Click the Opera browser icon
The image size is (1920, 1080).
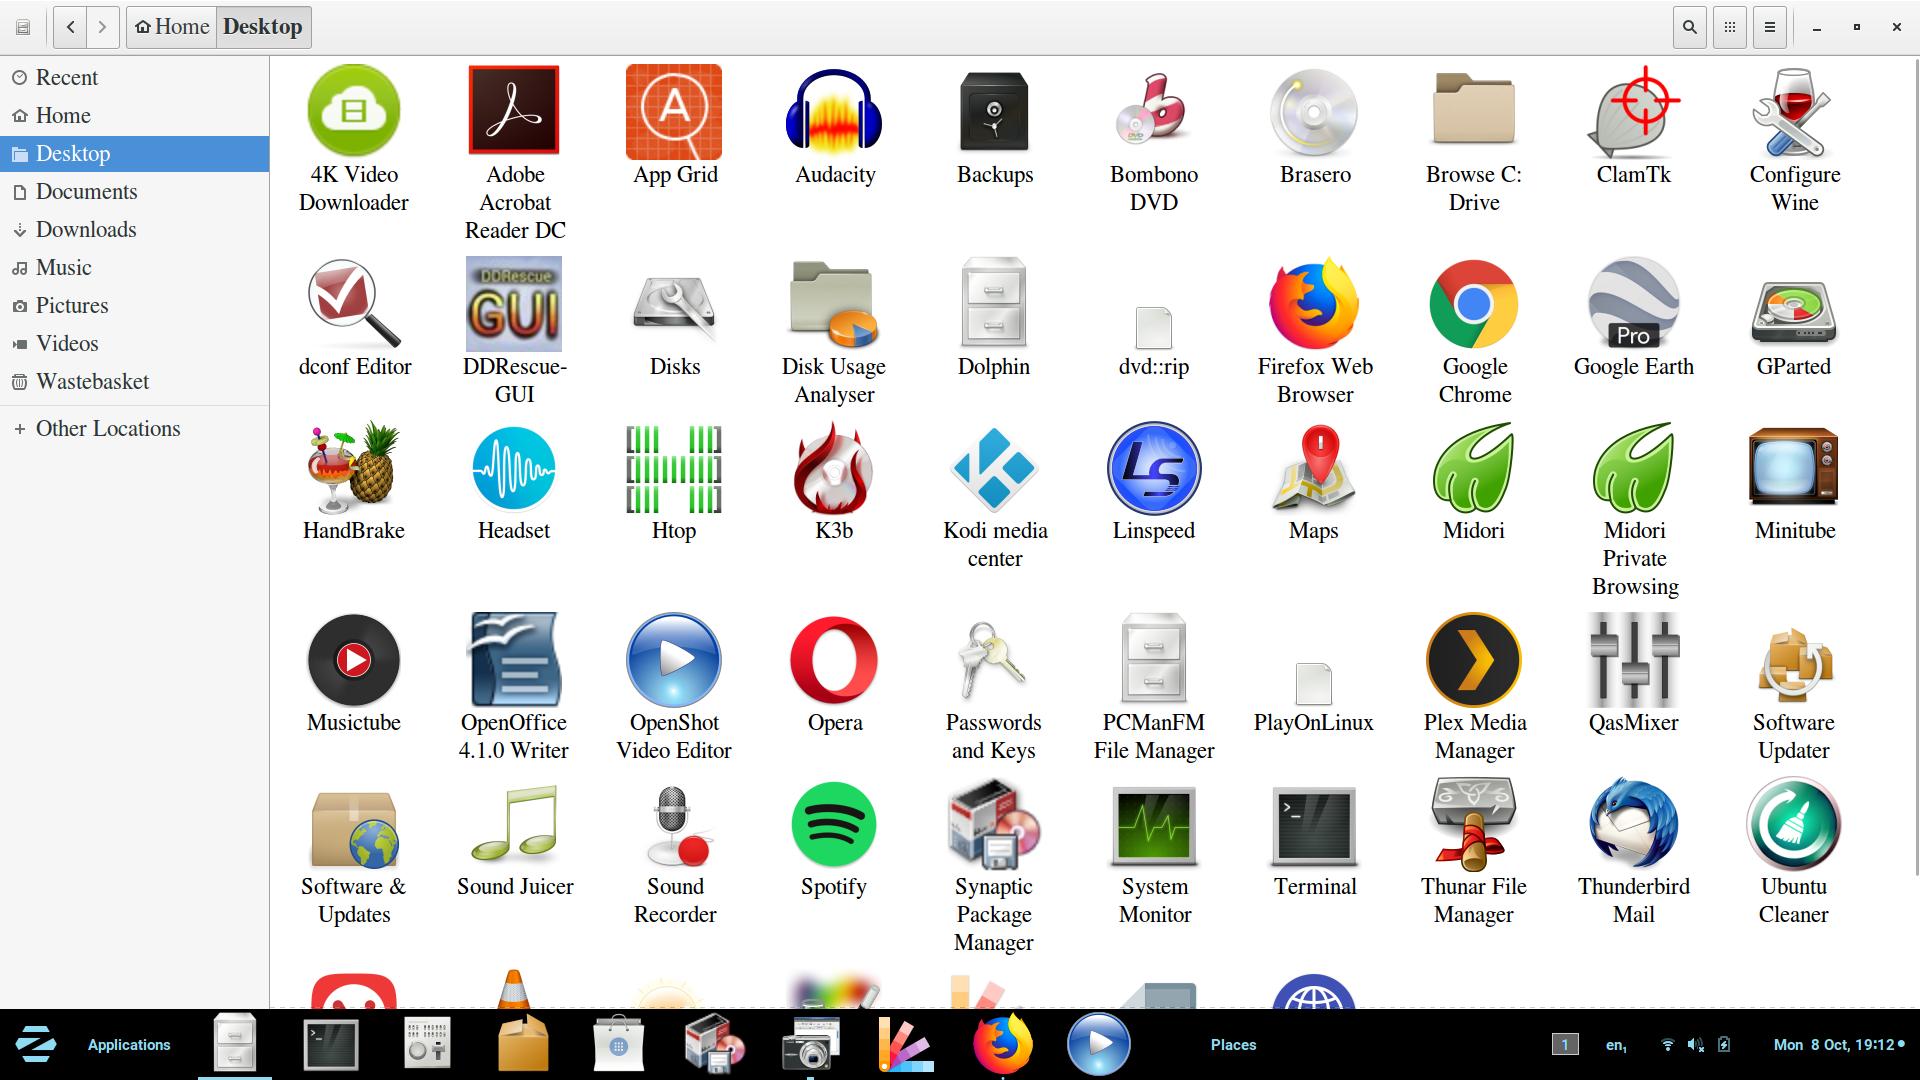833,660
